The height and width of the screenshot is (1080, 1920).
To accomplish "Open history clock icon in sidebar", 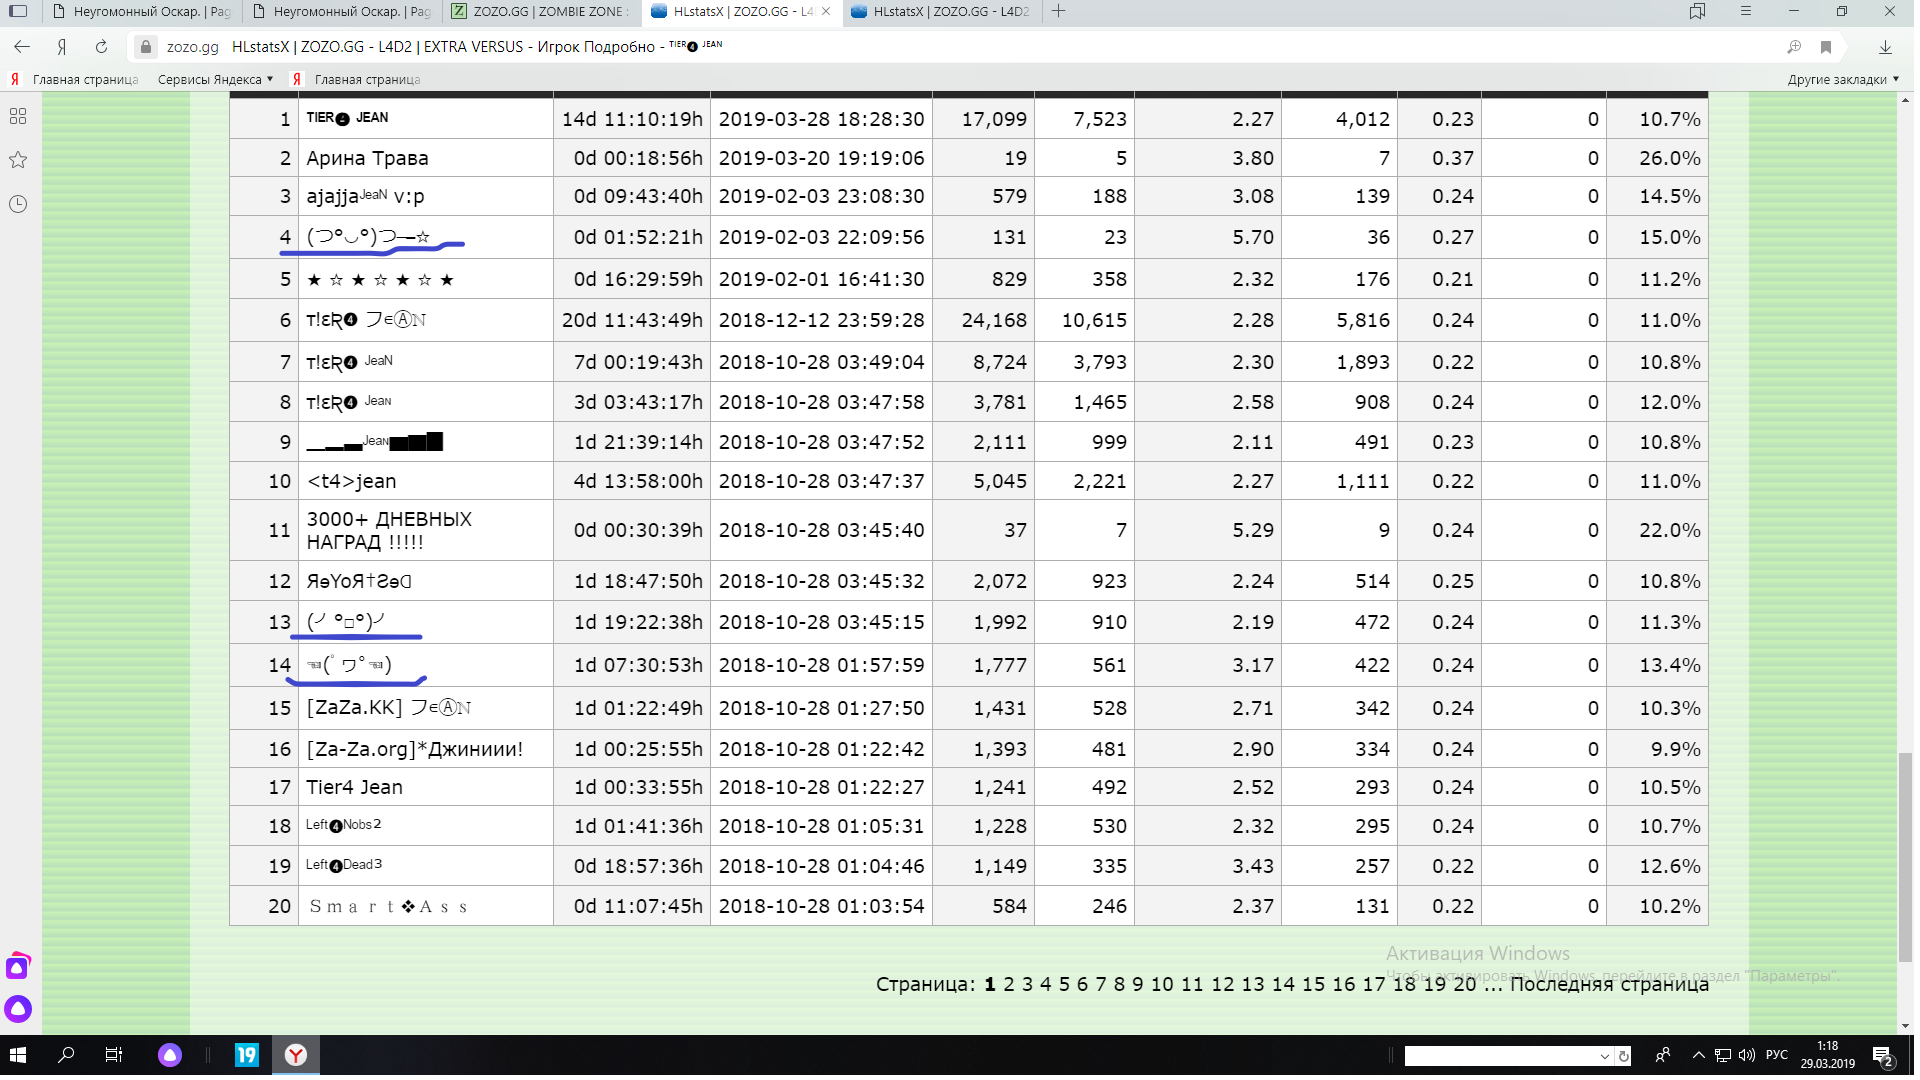I will point(18,204).
